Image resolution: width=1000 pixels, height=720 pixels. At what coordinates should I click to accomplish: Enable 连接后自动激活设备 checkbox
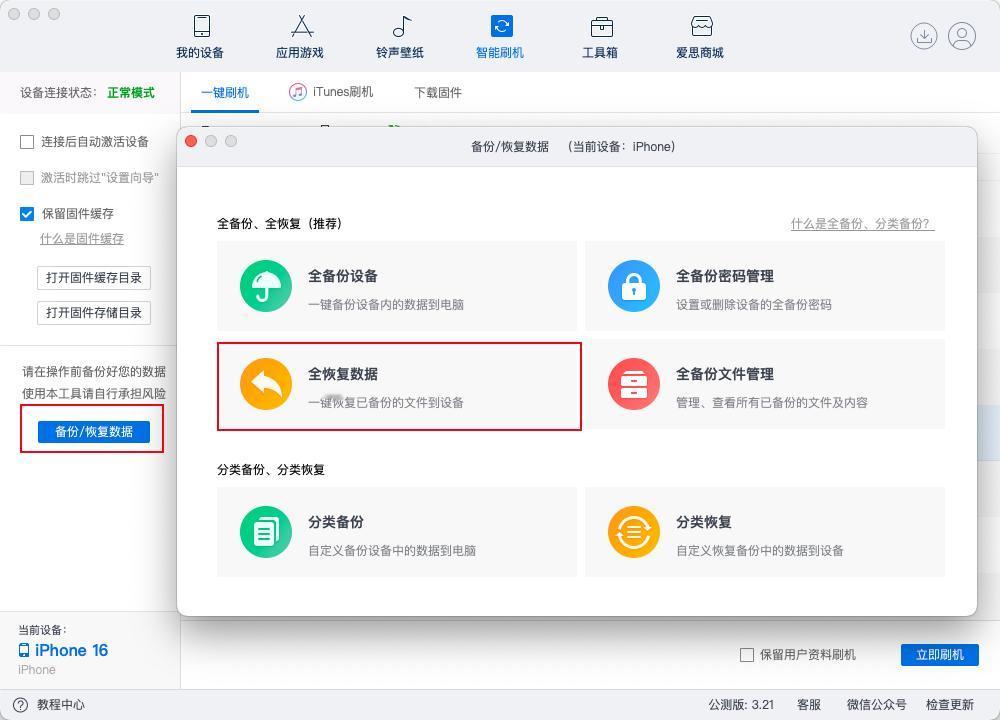(x=27, y=142)
